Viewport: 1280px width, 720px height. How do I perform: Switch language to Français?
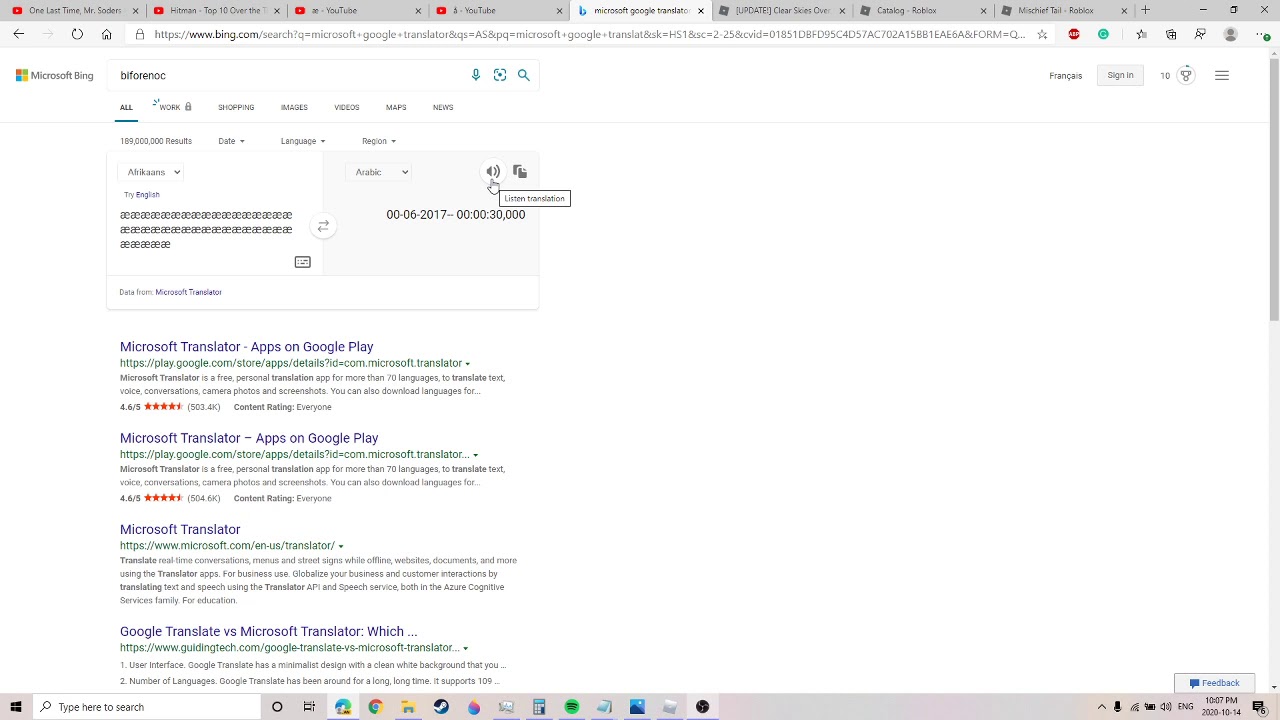(x=1065, y=76)
